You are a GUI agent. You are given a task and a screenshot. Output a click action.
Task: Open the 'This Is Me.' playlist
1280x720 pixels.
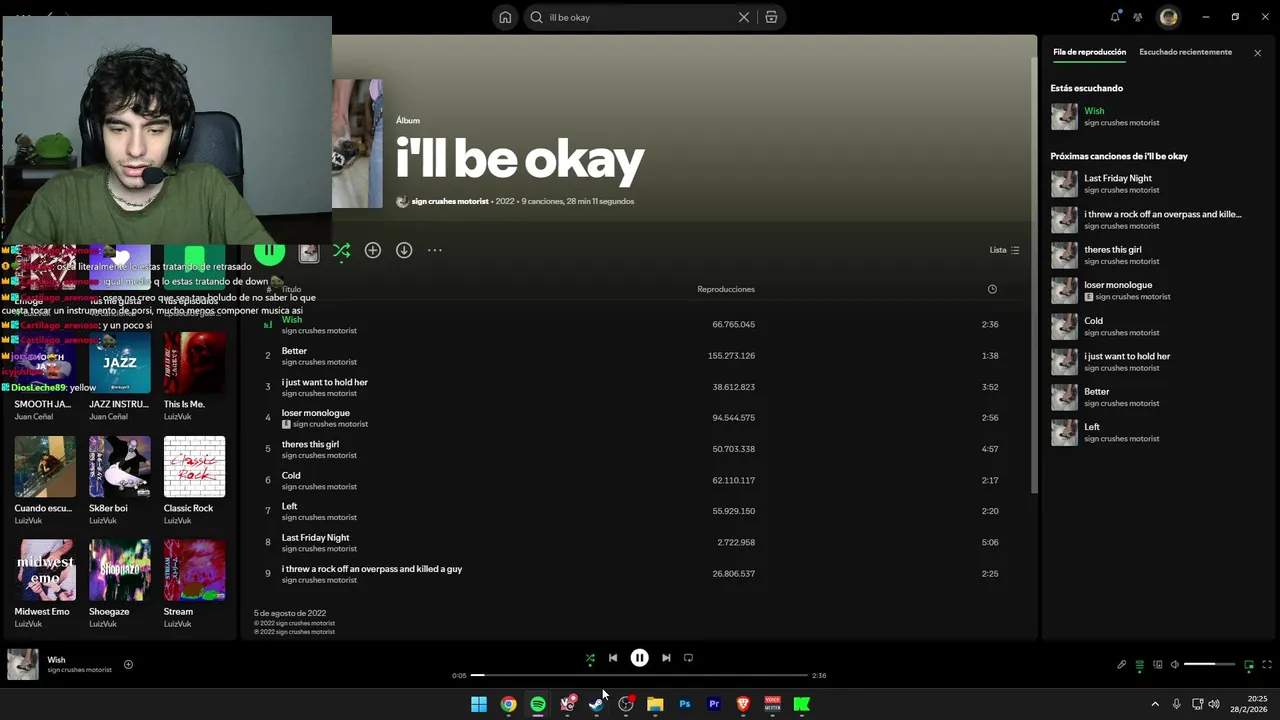(194, 363)
